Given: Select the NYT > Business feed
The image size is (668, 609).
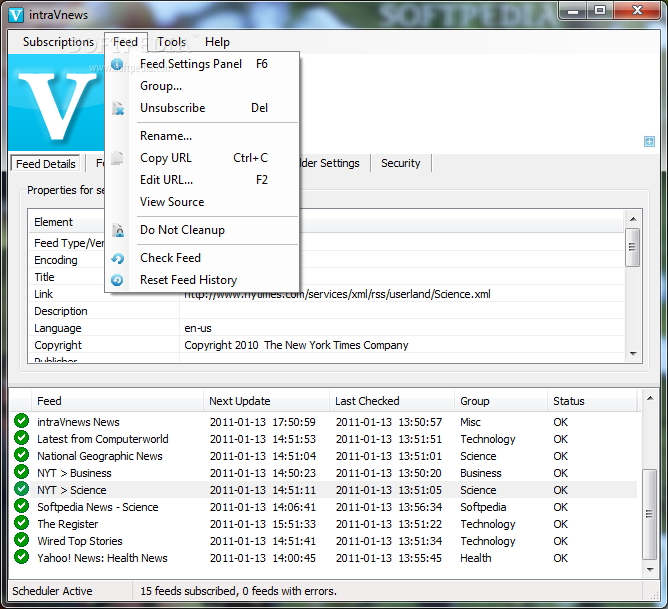Looking at the screenshot, I should [324, 473].
